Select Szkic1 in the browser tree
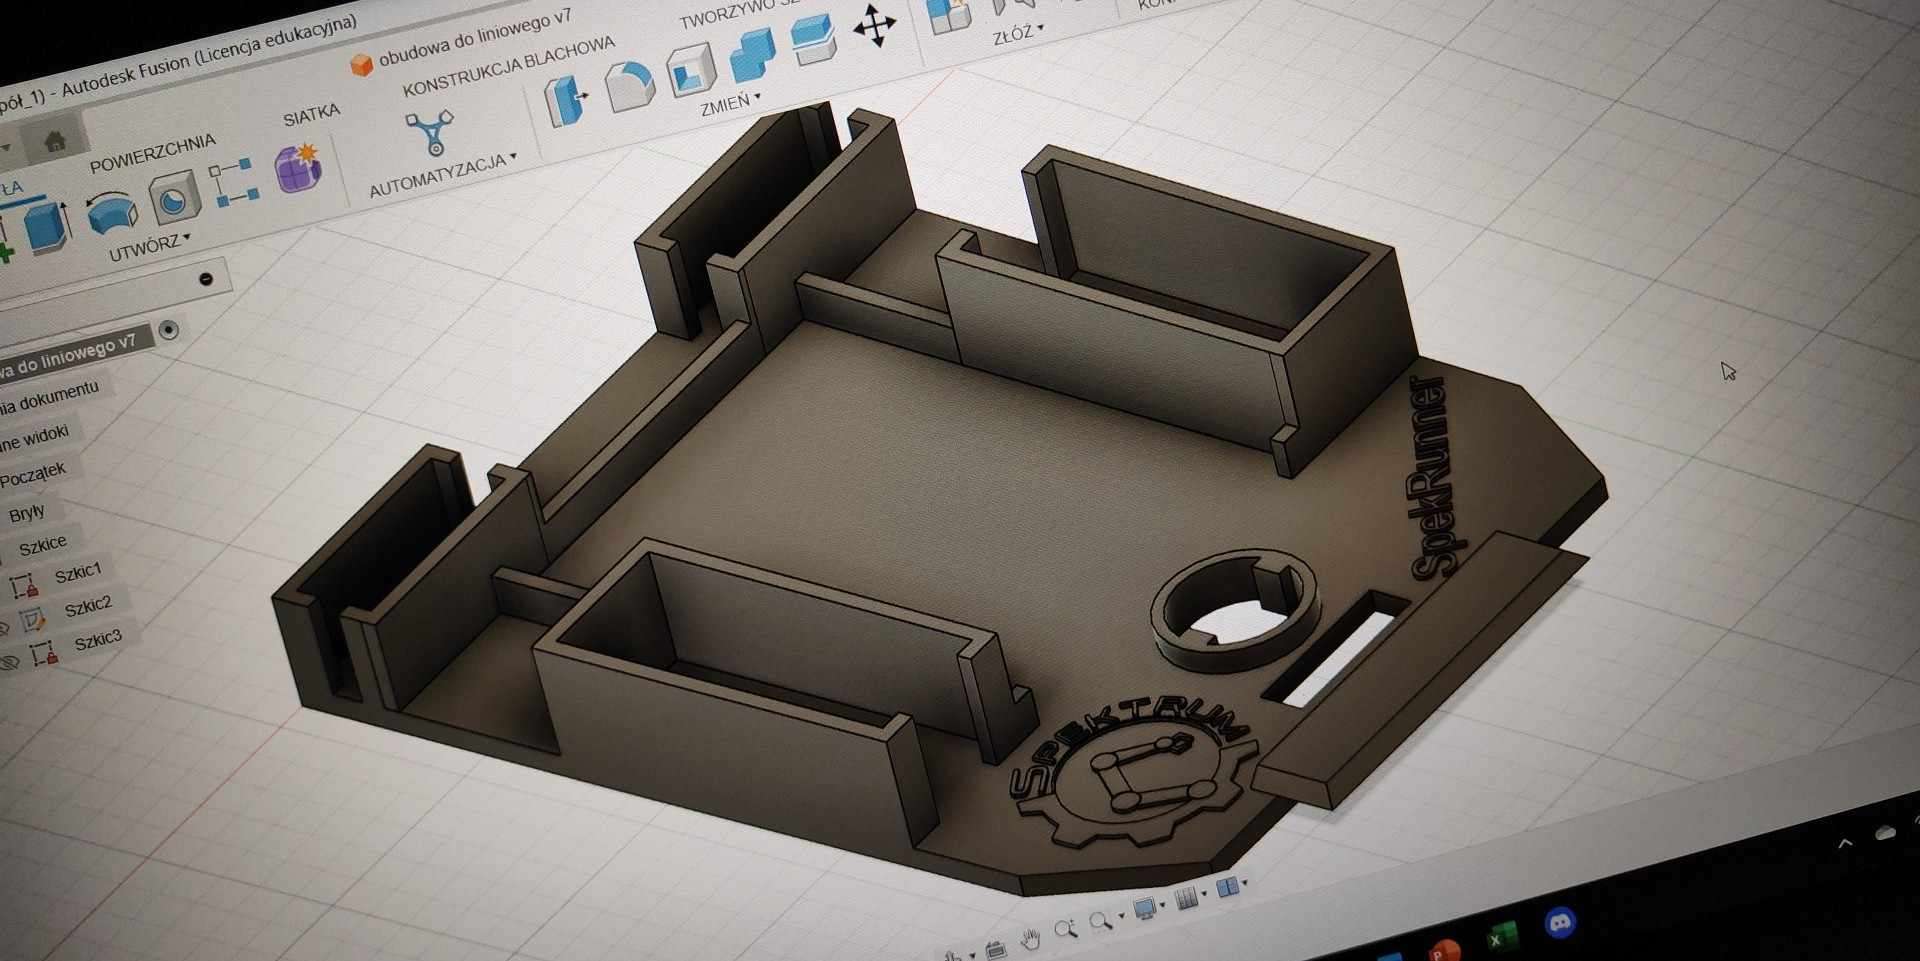The image size is (1920, 961). click(78, 573)
